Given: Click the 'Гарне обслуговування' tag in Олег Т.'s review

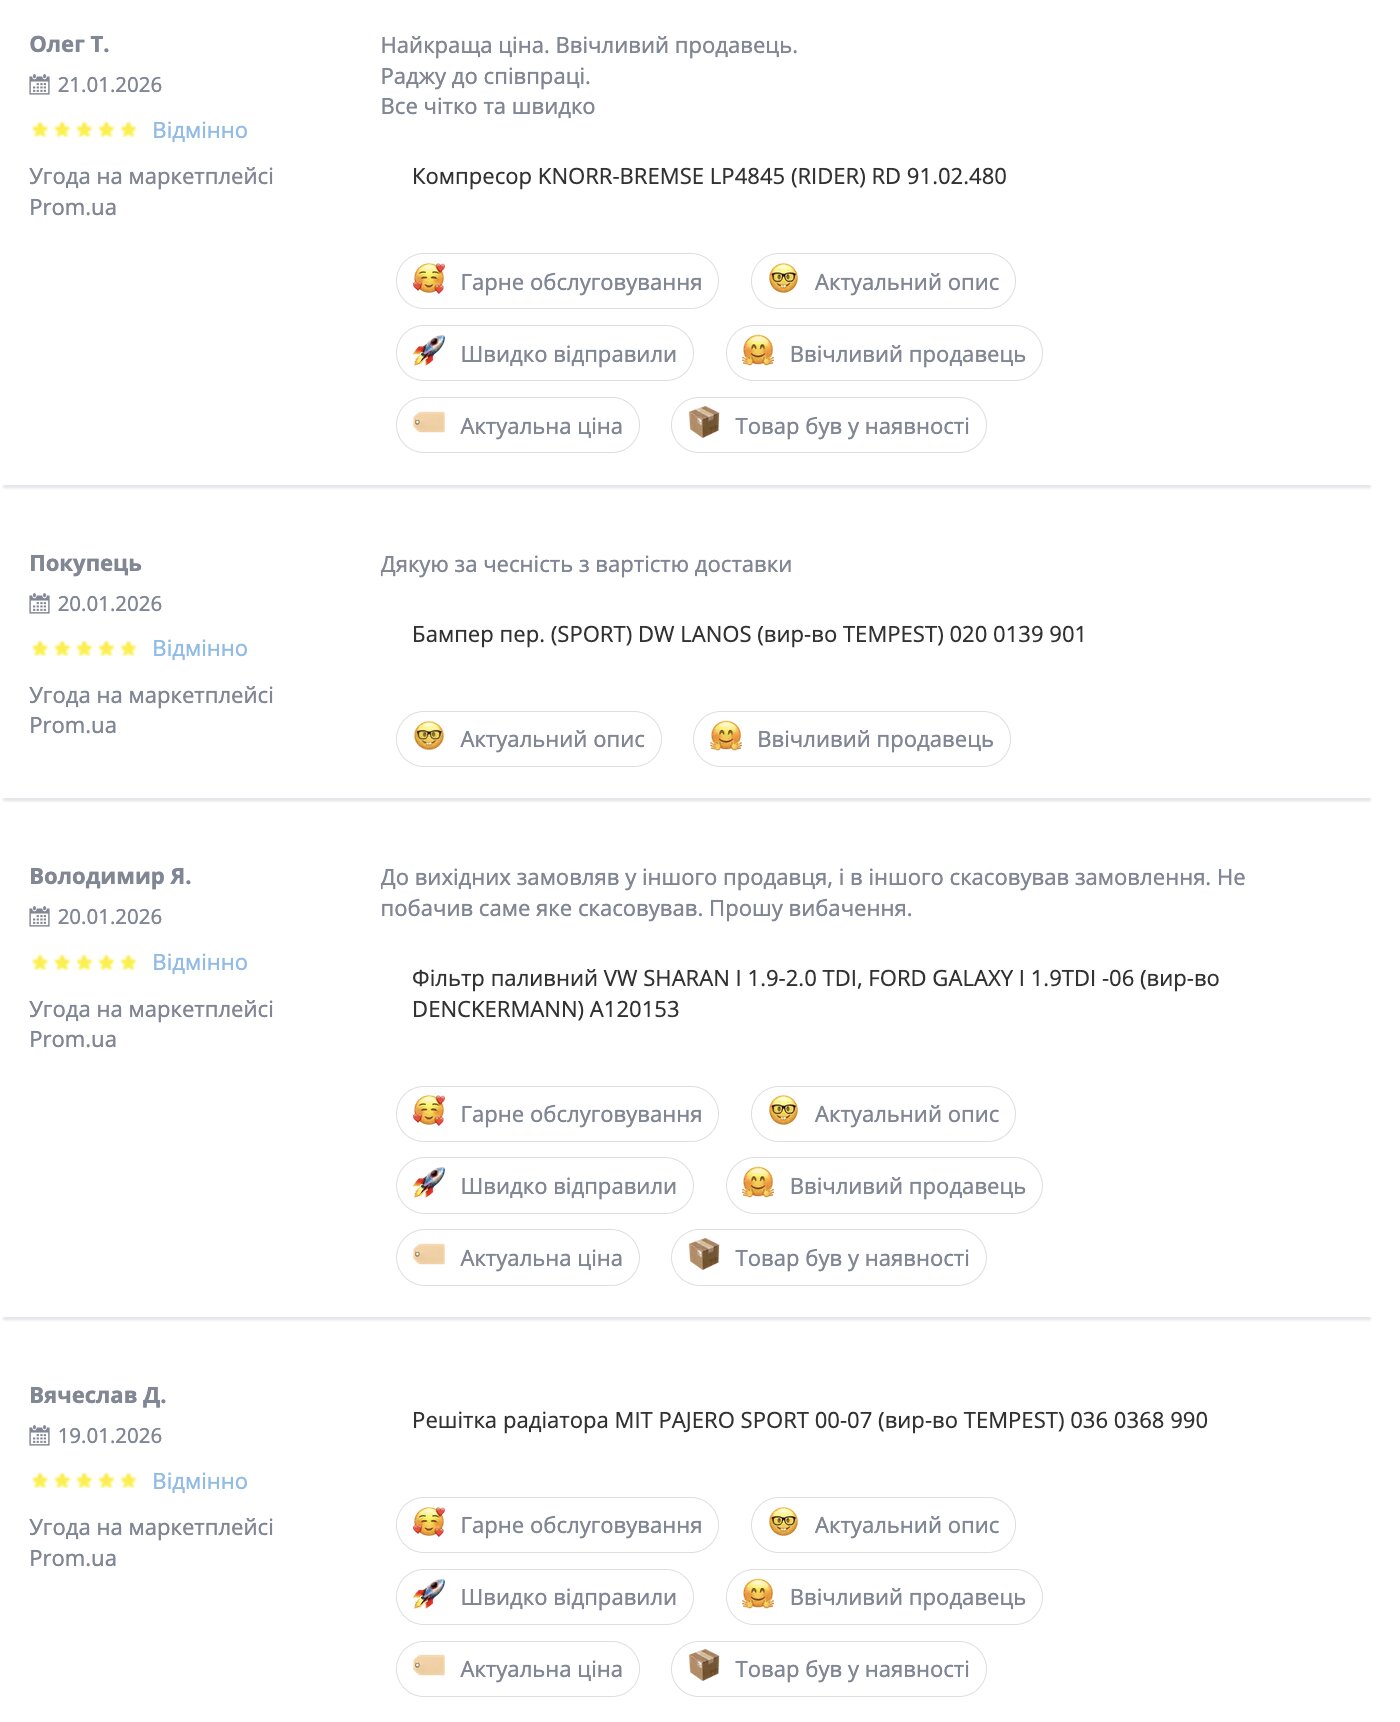Looking at the screenshot, I should pos(557,282).
